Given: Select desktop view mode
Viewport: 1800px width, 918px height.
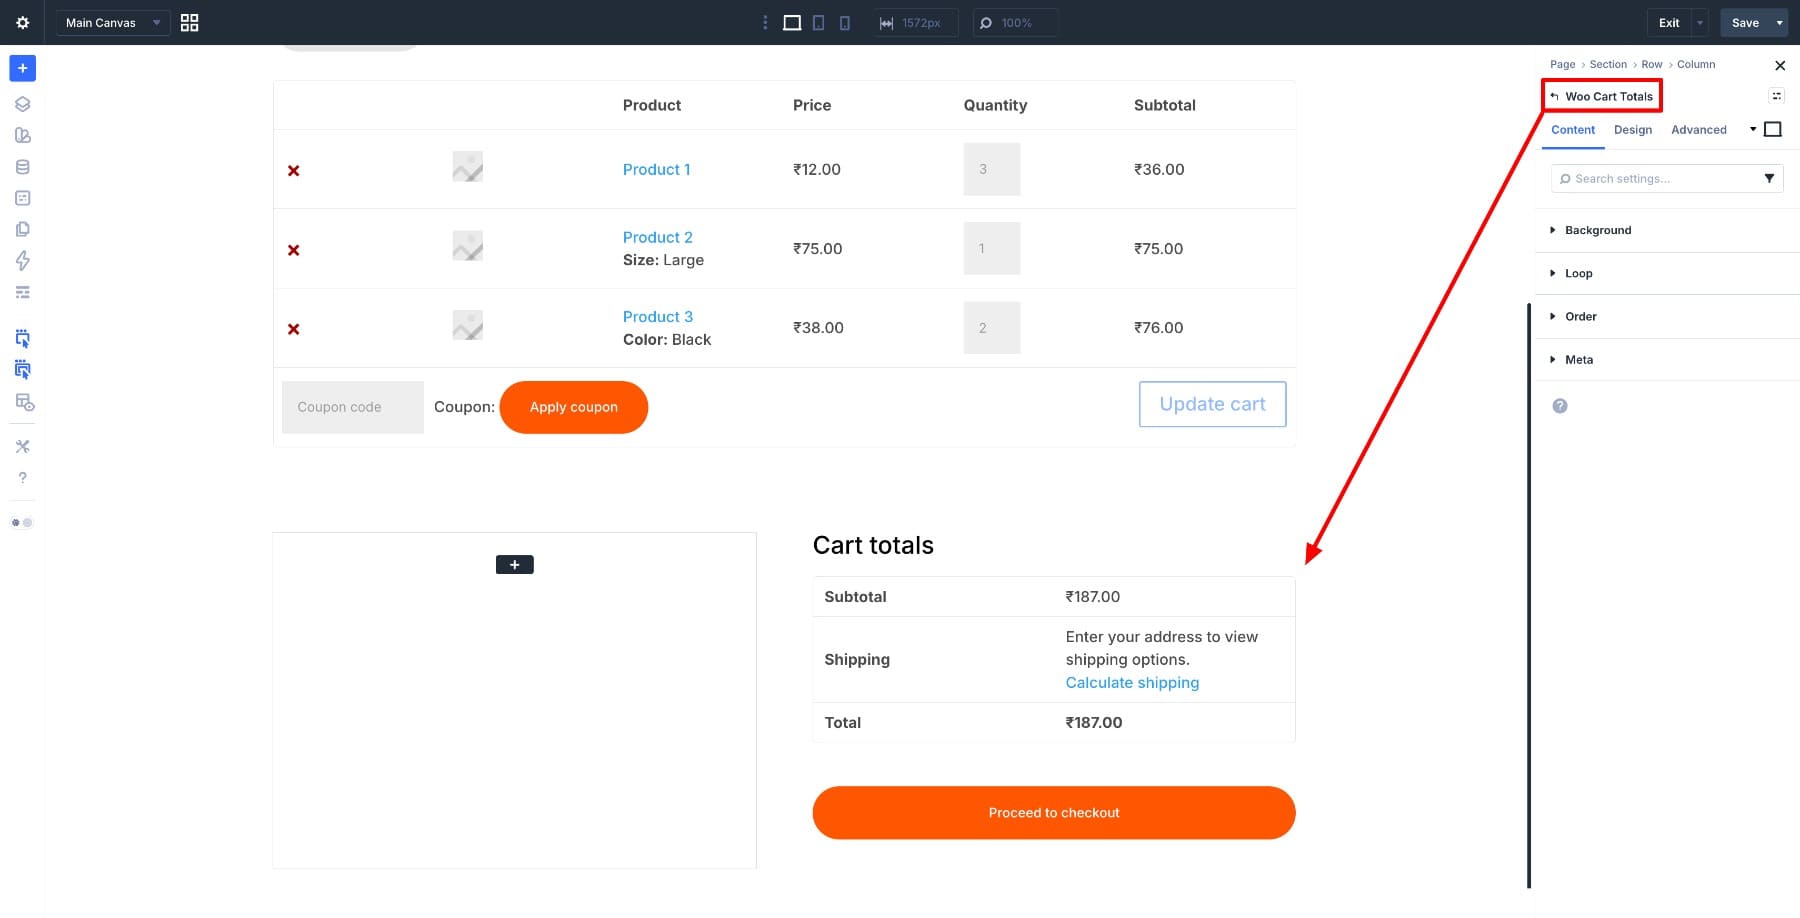Looking at the screenshot, I should pos(792,22).
